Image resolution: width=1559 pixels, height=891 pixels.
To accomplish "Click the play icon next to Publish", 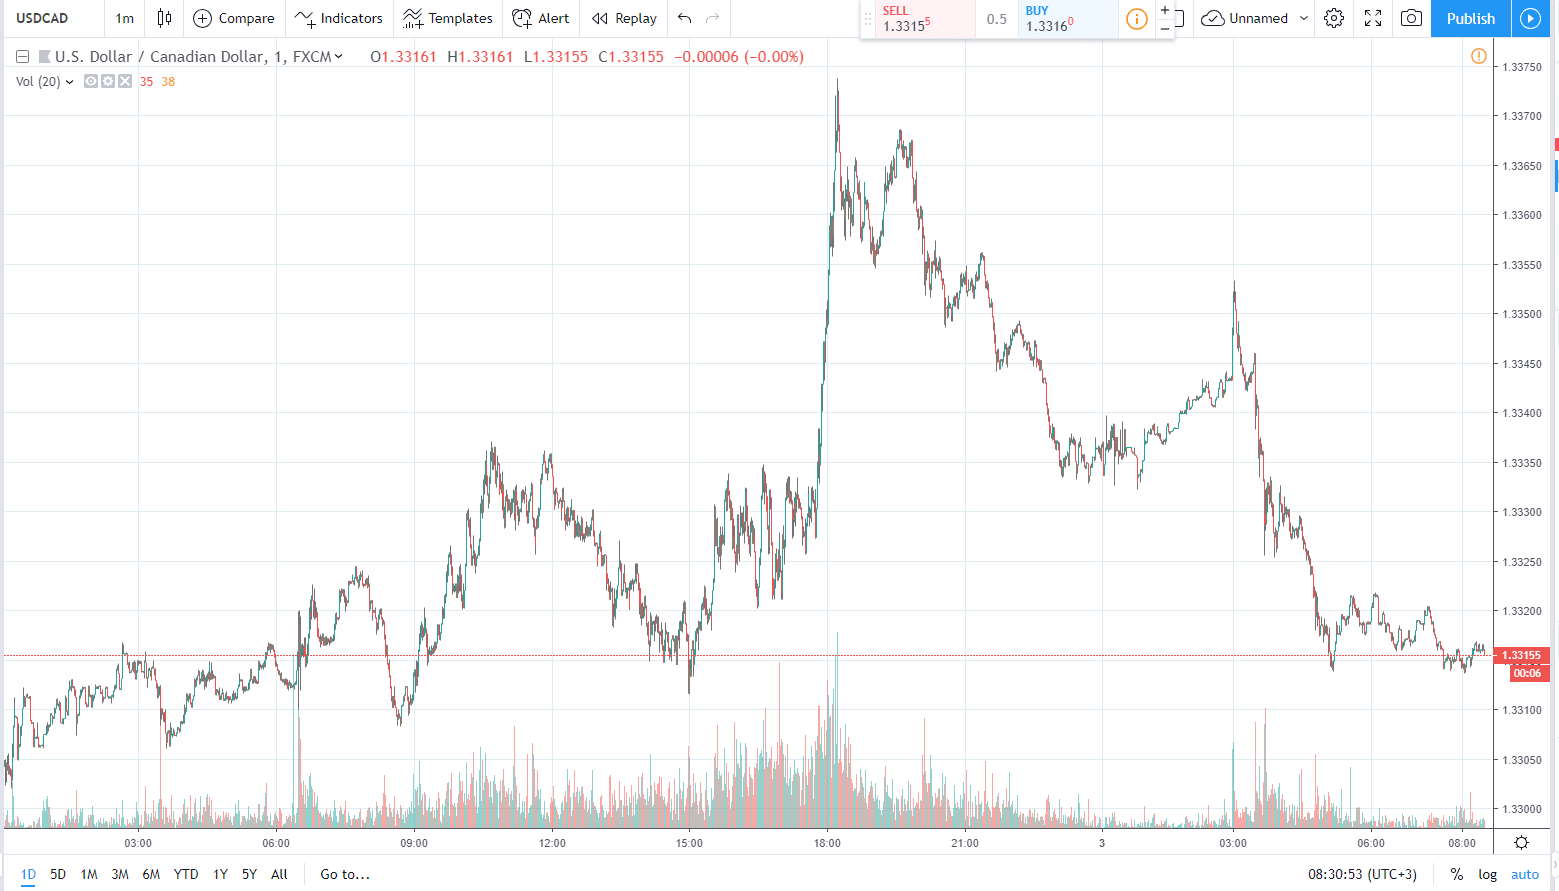I will (x=1530, y=18).
